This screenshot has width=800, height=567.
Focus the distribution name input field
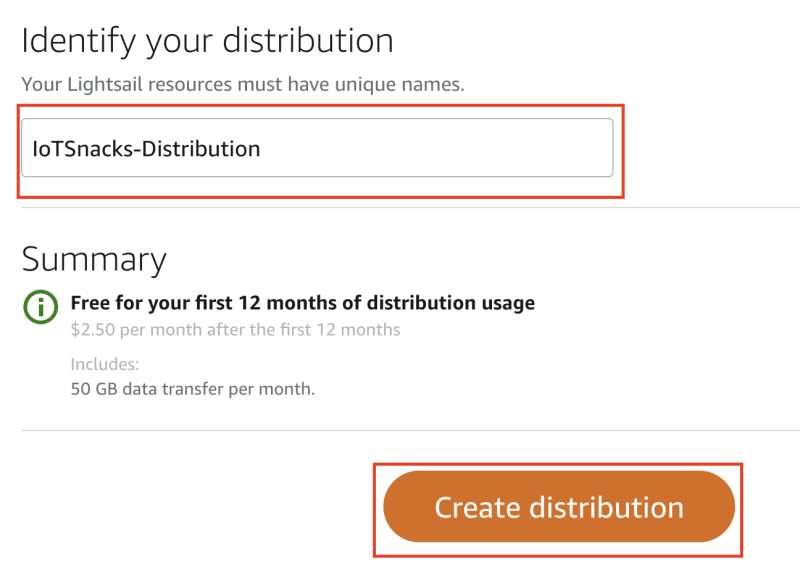(x=317, y=148)
